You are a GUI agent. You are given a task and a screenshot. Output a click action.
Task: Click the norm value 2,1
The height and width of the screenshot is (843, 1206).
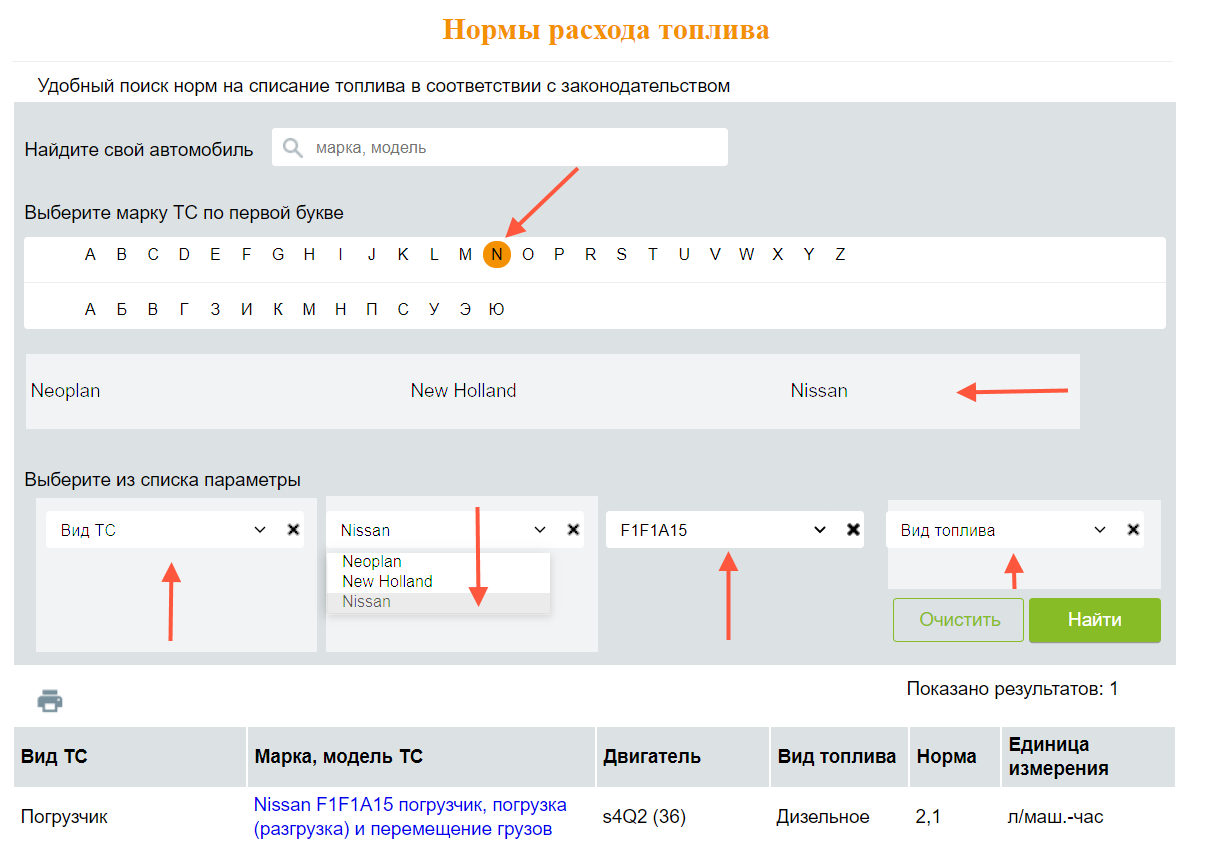[928, 817]
